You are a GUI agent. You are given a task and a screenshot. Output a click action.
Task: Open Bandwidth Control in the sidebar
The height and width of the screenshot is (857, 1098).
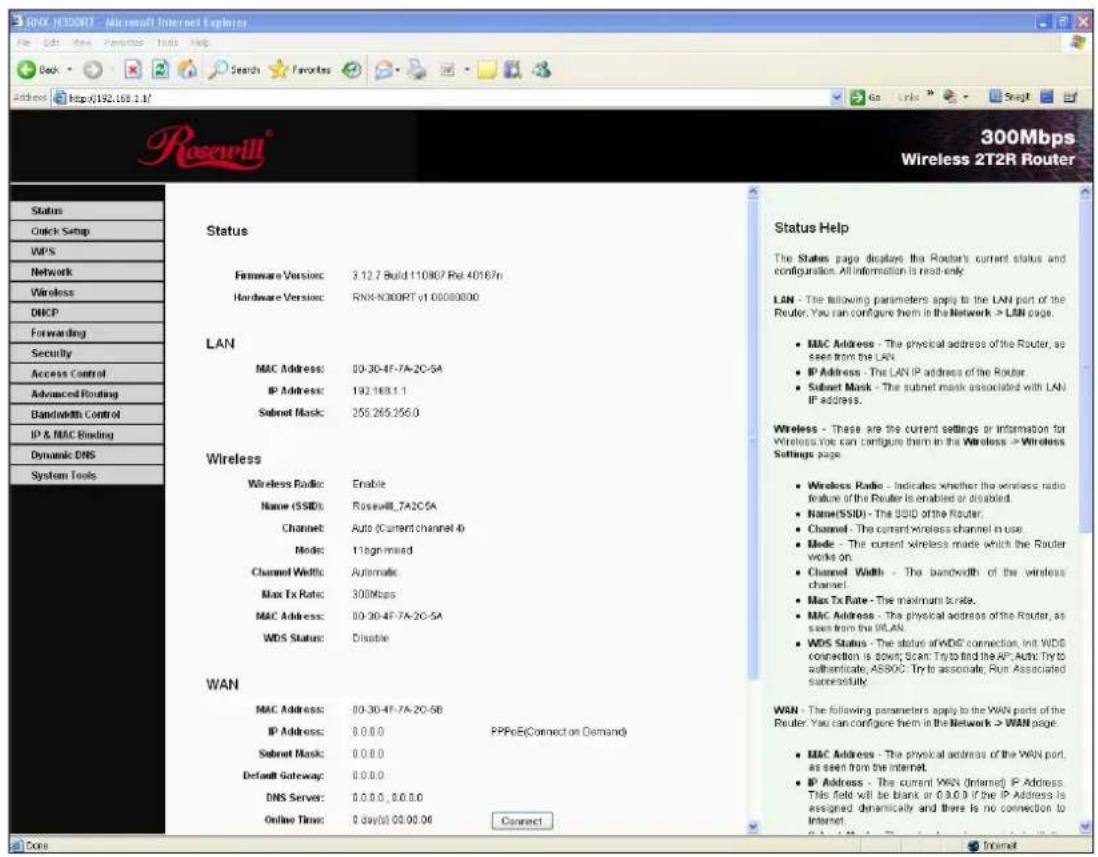(87, 414)
